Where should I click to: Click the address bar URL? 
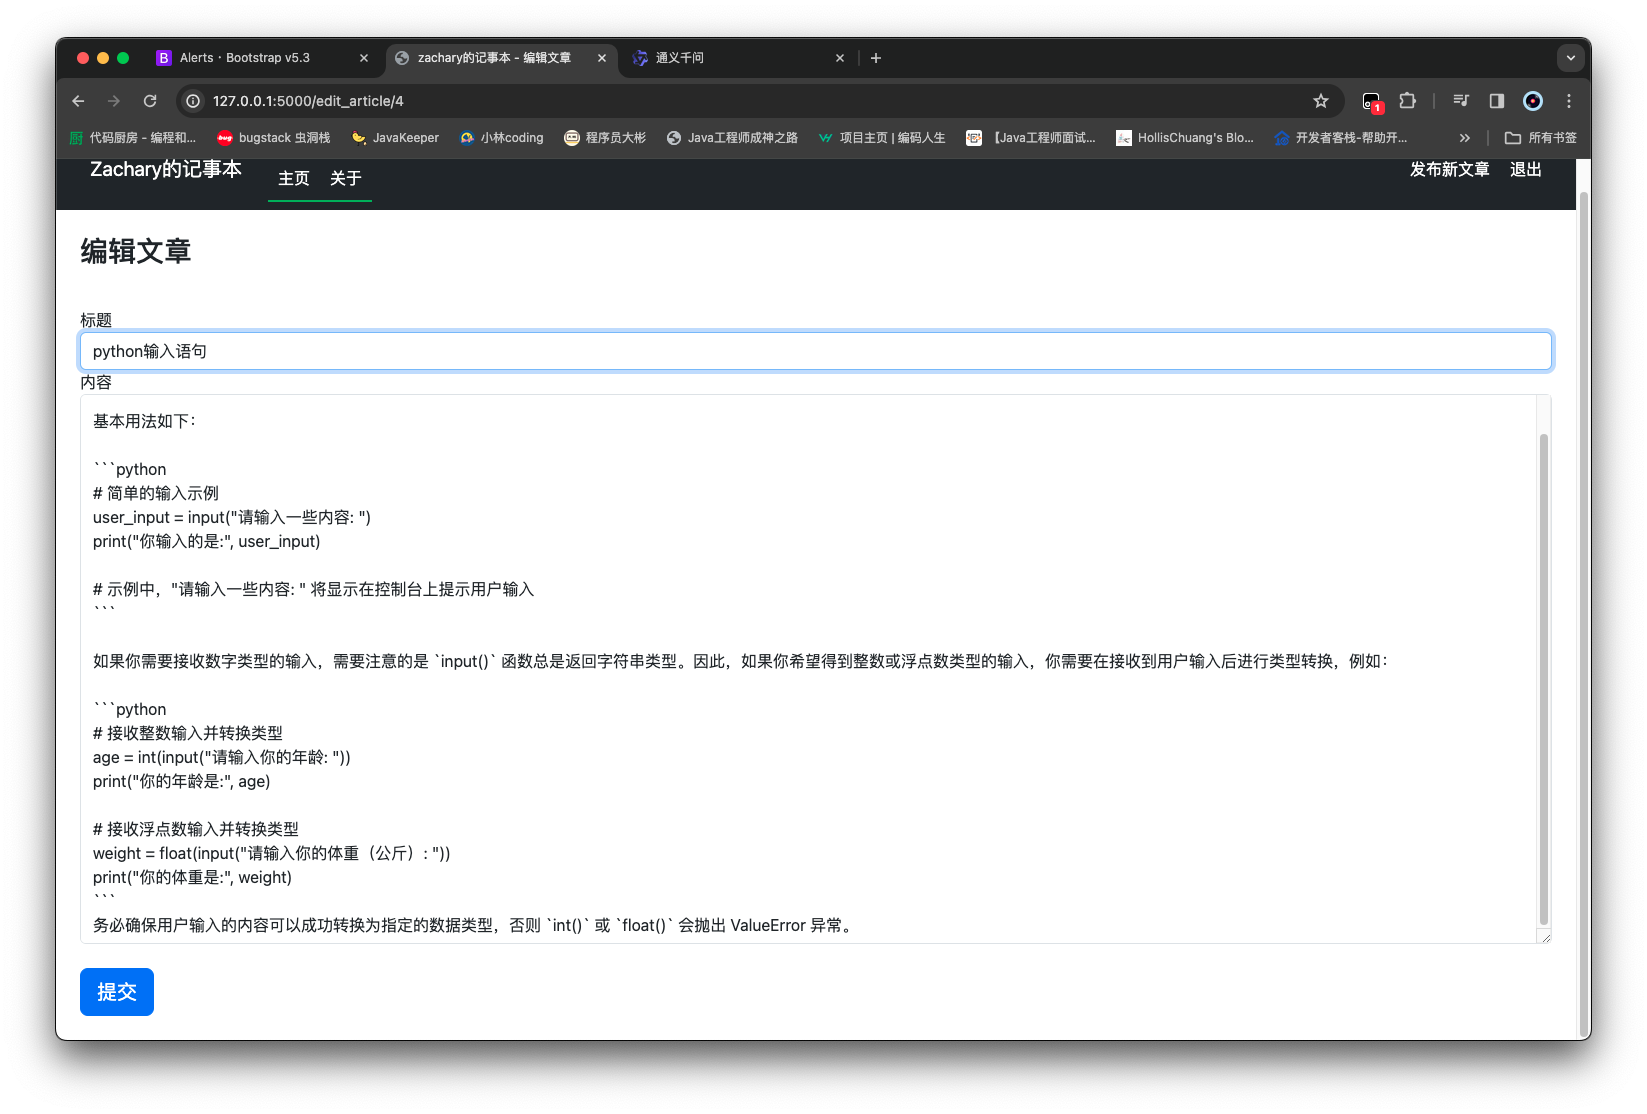[308, 101]
